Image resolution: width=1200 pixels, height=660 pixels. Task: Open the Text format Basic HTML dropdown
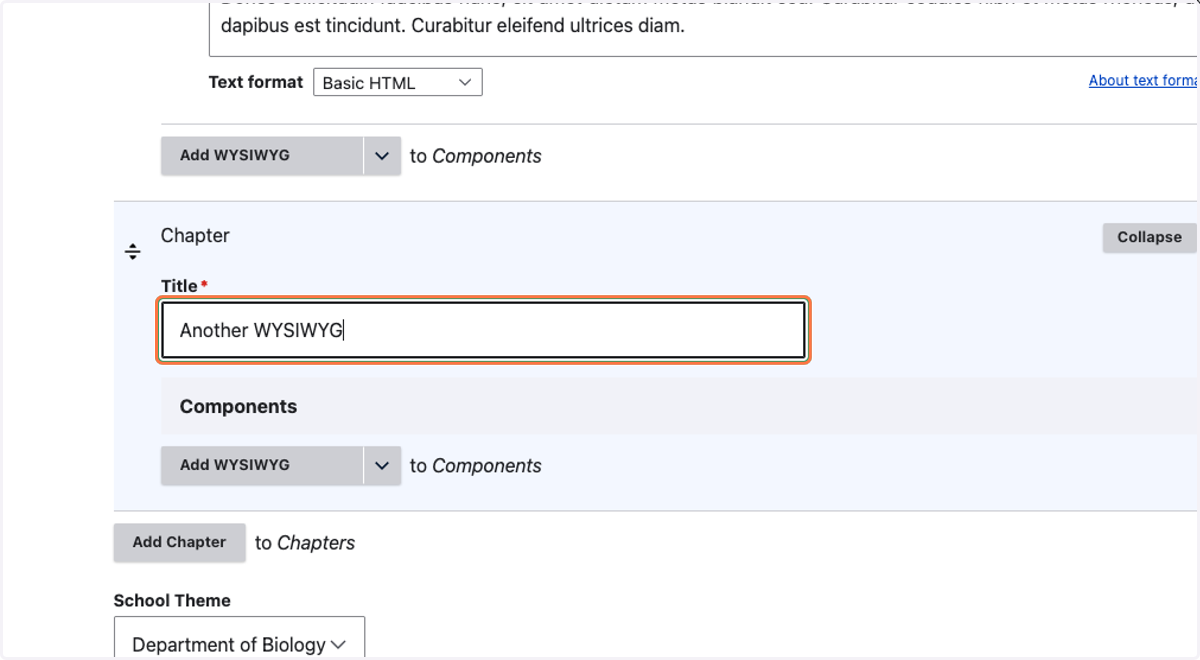(398, 82)
